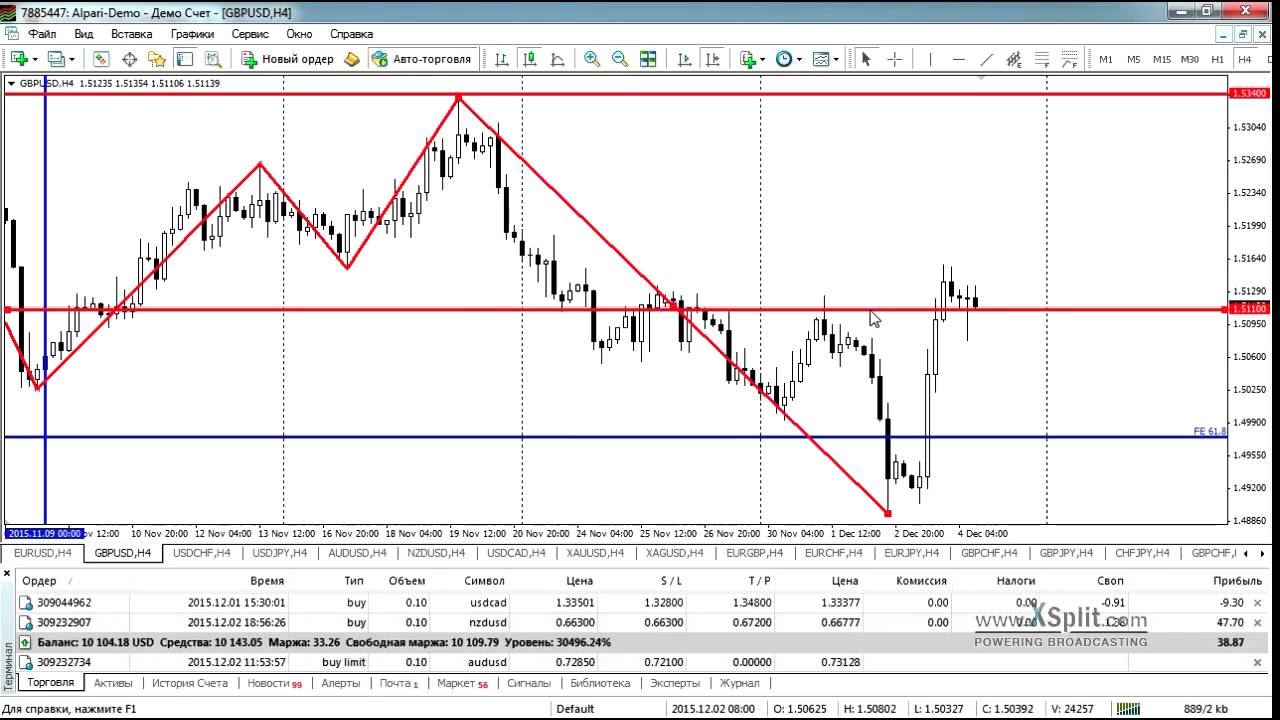1280x720 pixels.
Task: Open the new chart toolbar icon
Action: [x=19, y=59]
